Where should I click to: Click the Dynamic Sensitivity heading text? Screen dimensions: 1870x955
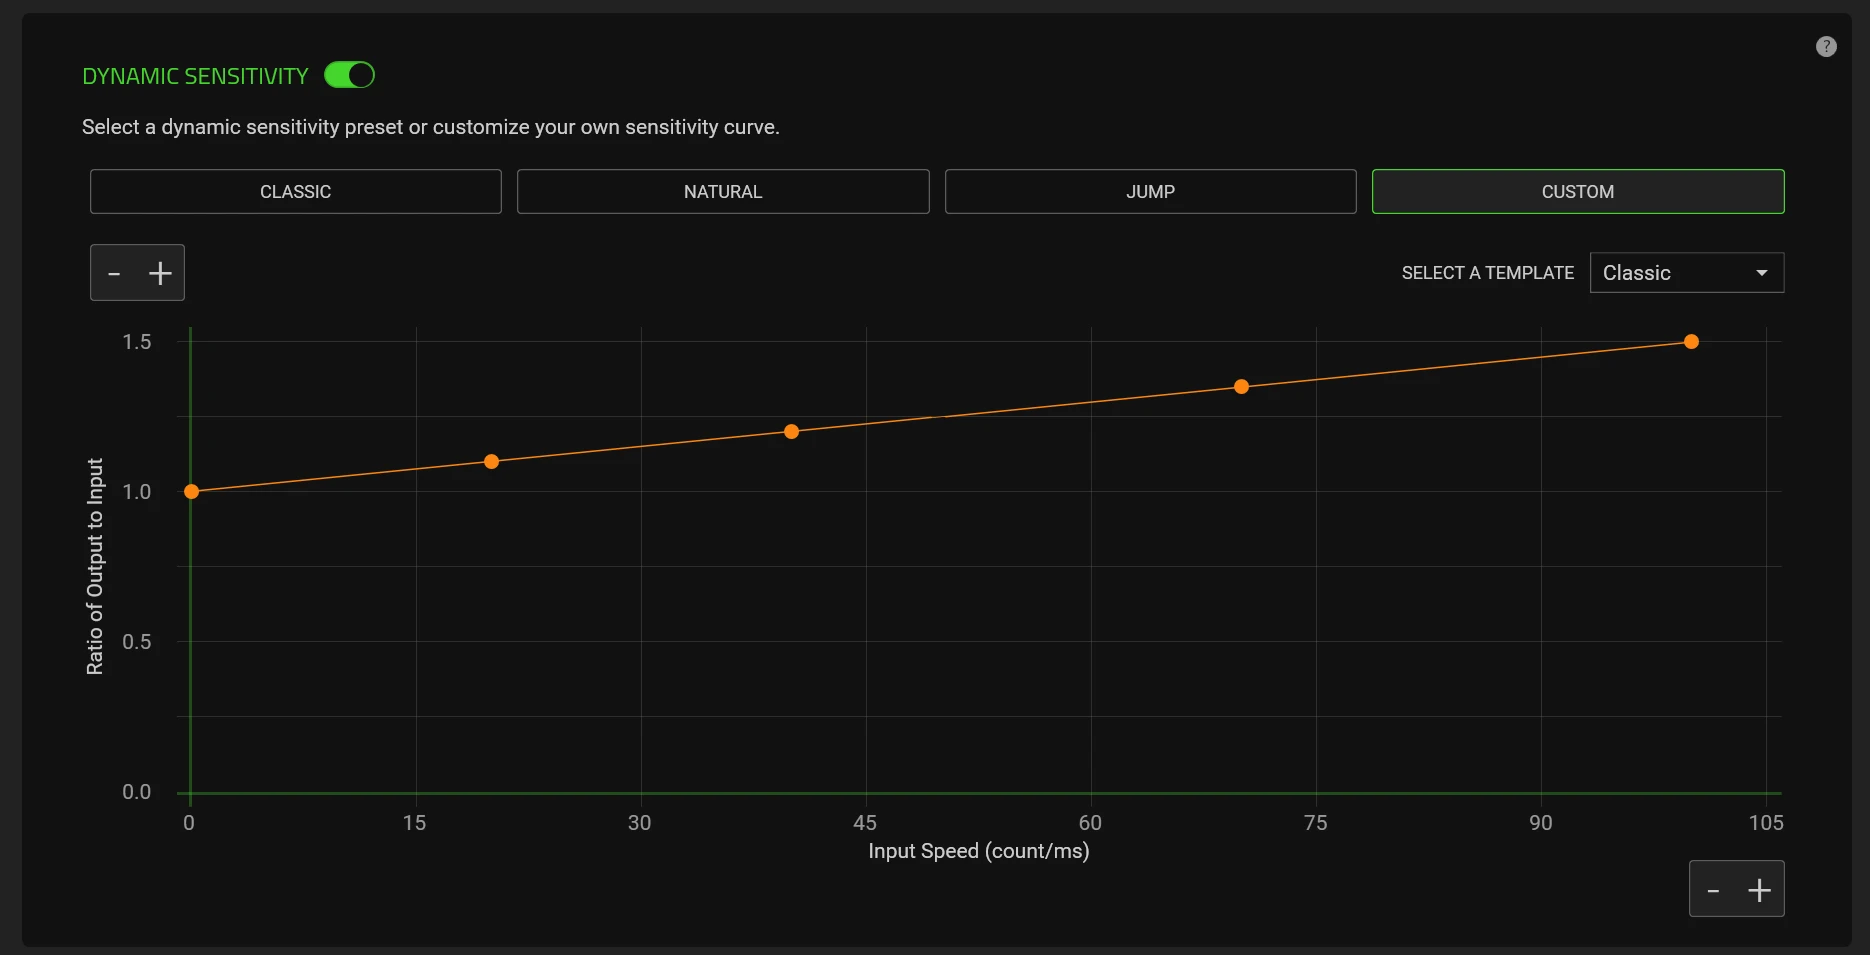195,76
